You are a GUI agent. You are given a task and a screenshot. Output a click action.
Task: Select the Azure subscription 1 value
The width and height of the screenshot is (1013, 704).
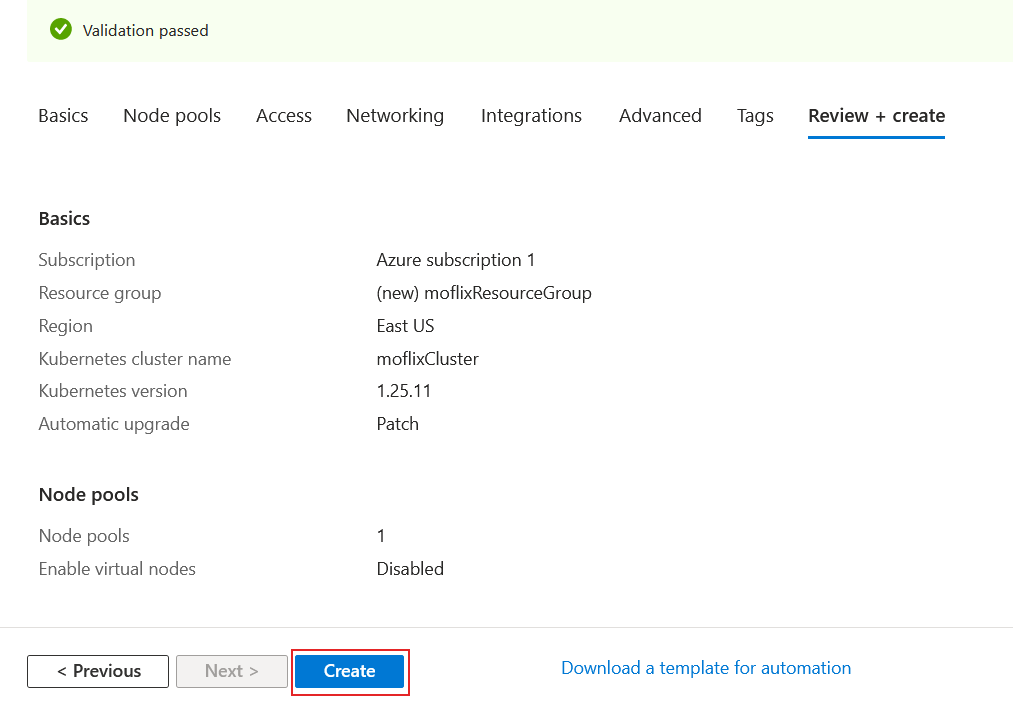456,259
